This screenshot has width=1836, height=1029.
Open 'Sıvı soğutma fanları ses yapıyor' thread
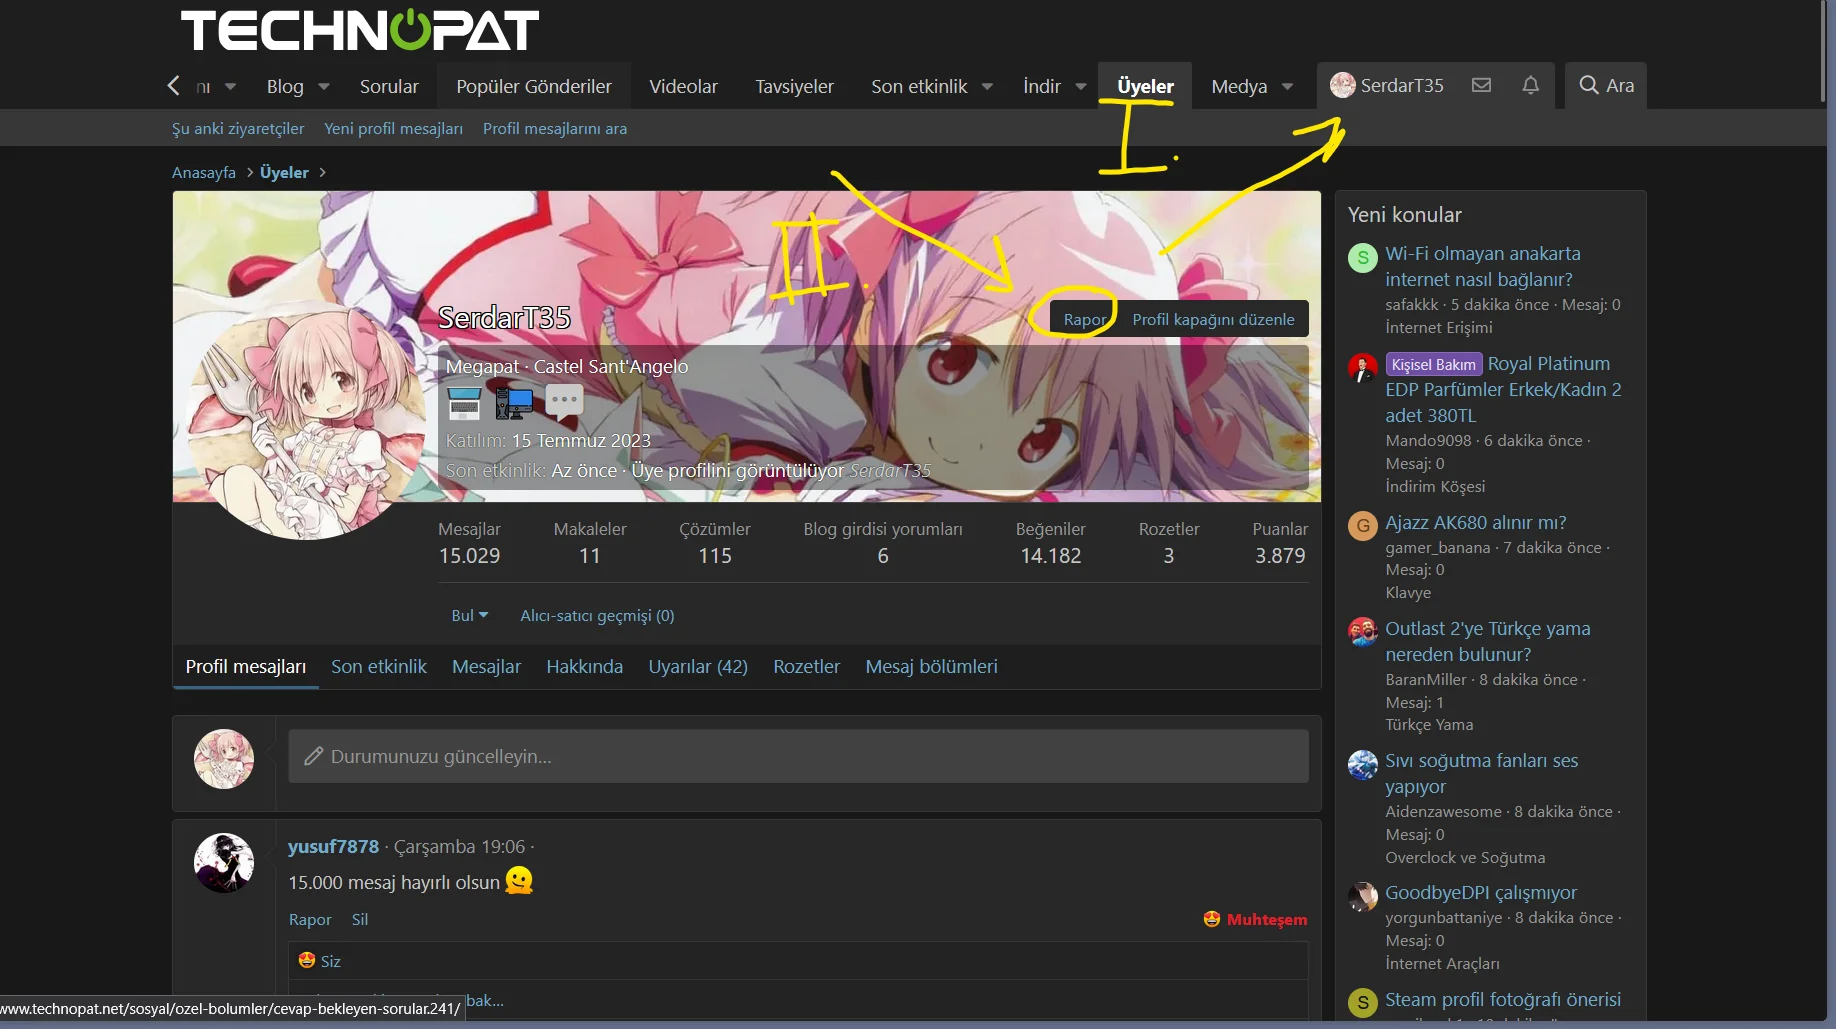[x=1481, y=774]
